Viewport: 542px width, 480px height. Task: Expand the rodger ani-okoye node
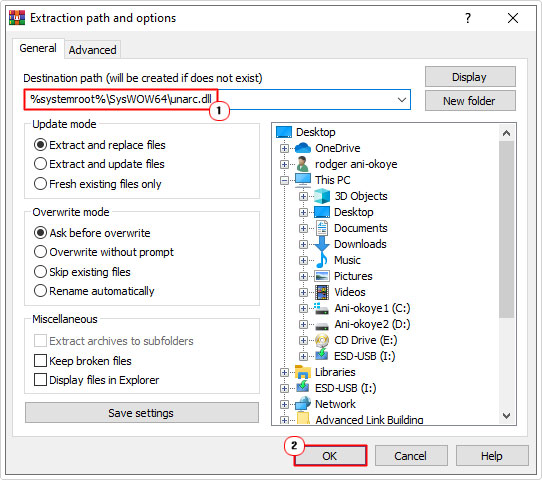tap(284, 164)
